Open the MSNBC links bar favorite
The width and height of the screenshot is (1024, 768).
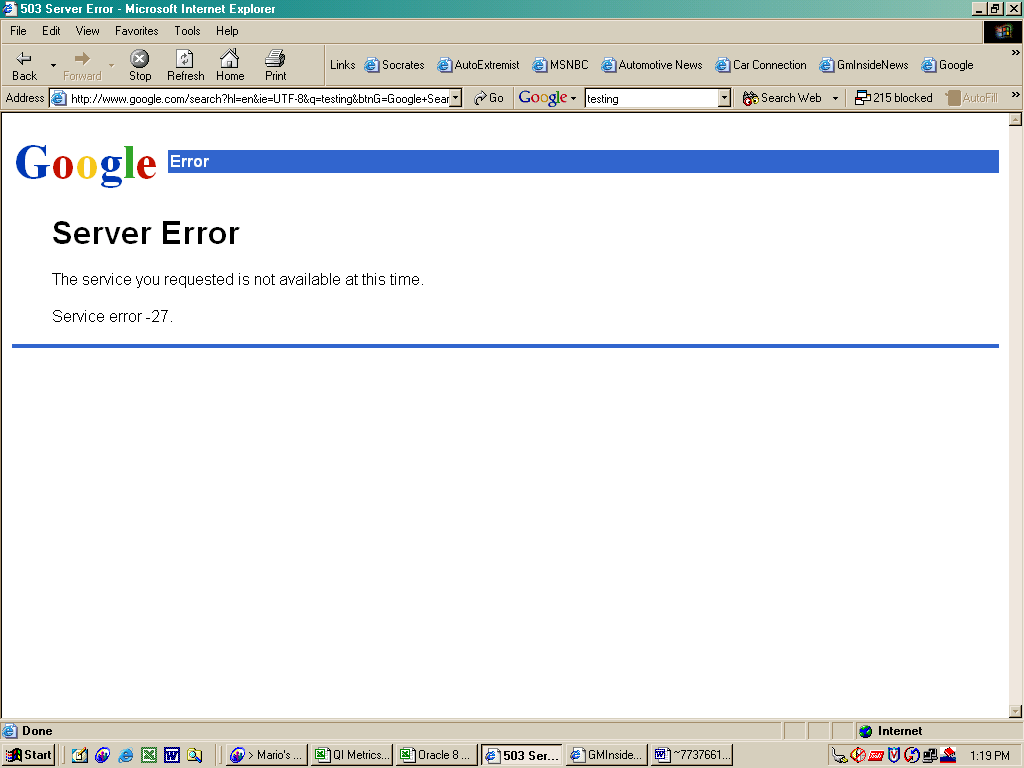click(x=560, y=65)
